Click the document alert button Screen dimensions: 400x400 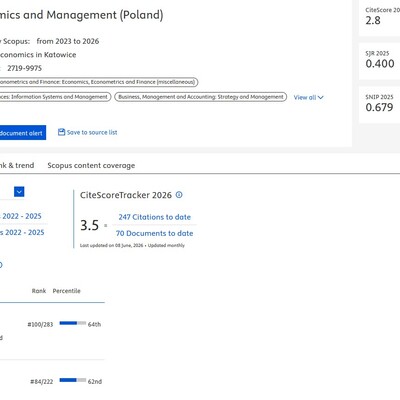pos(23,133)
